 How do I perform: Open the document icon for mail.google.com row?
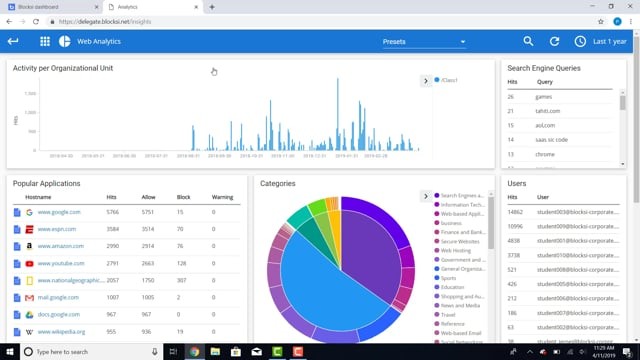(x=17, y=298)
